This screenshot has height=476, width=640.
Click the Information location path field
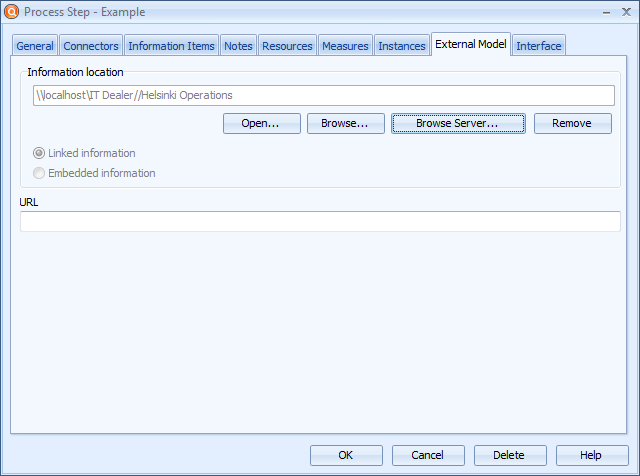[323, 95]
